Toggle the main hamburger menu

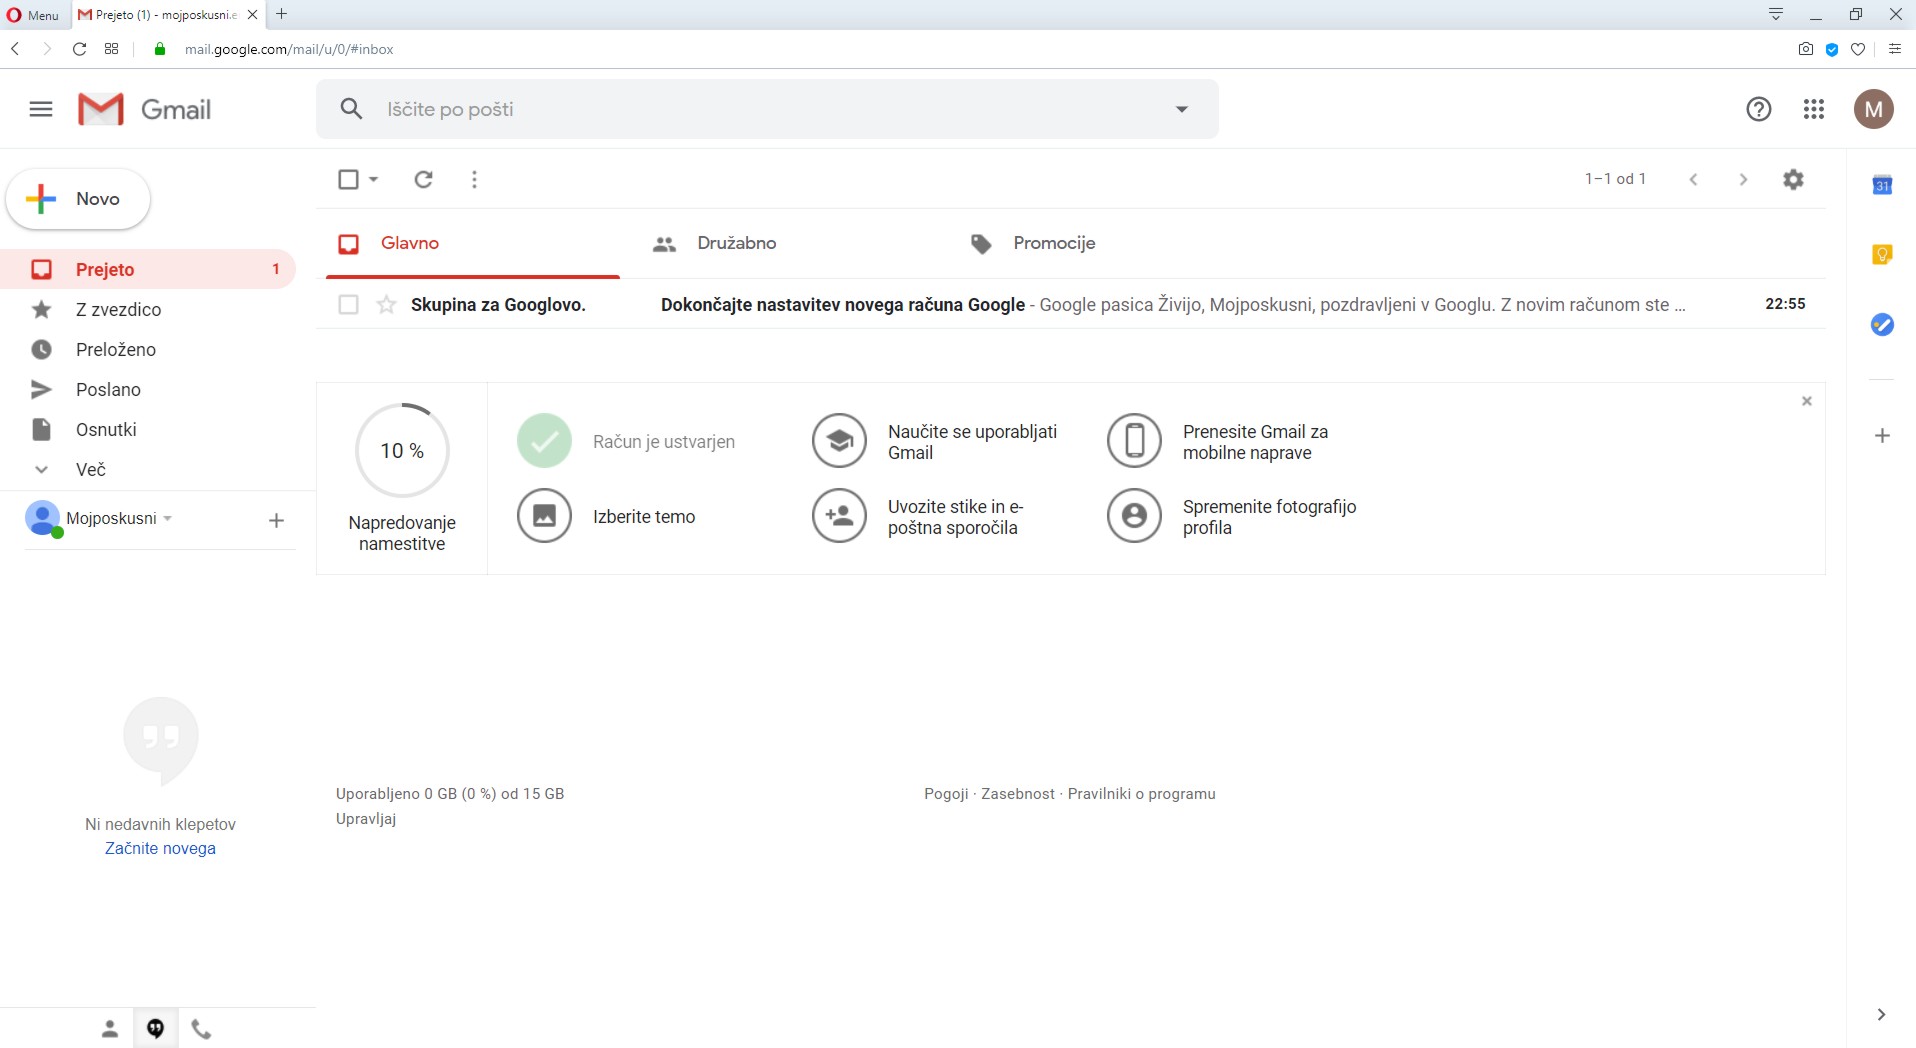[41, 109]
